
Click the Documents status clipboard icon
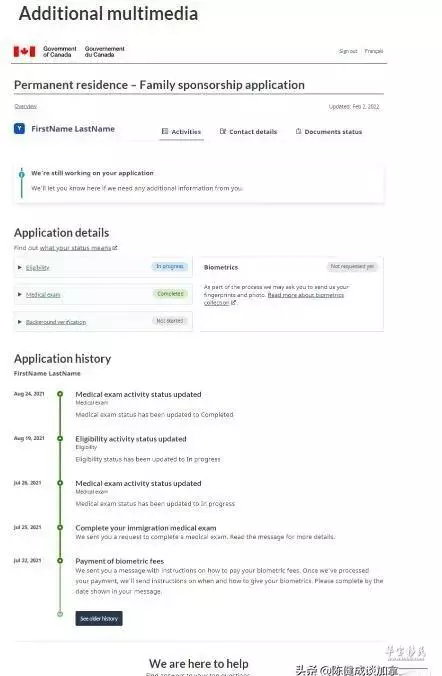pos(298,131)
